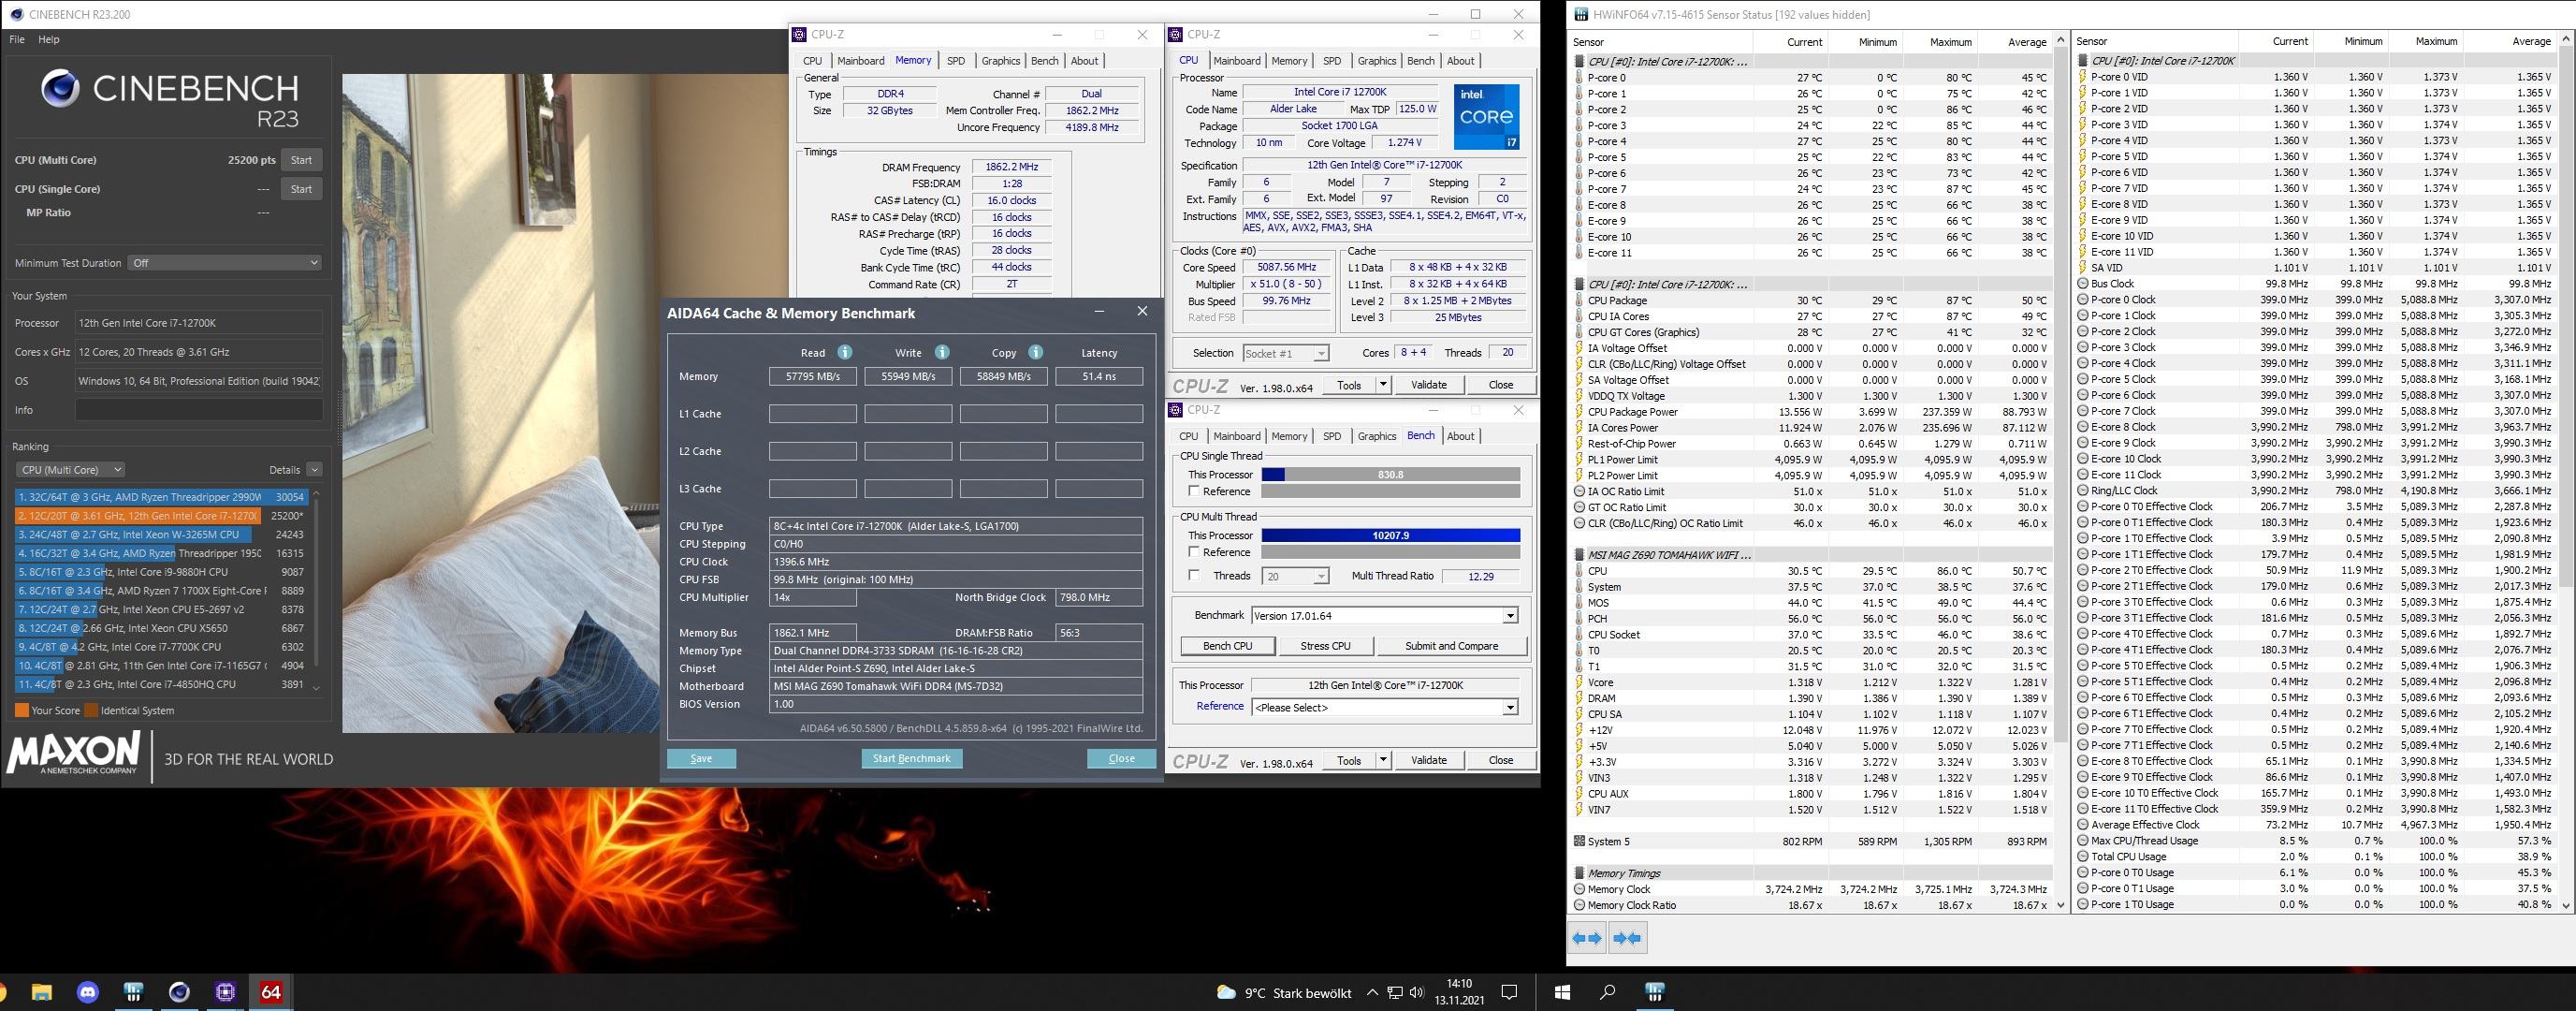Click Stress CPU in CPU-Z
The image size is (2576, 1011).
click(1326, 646)
